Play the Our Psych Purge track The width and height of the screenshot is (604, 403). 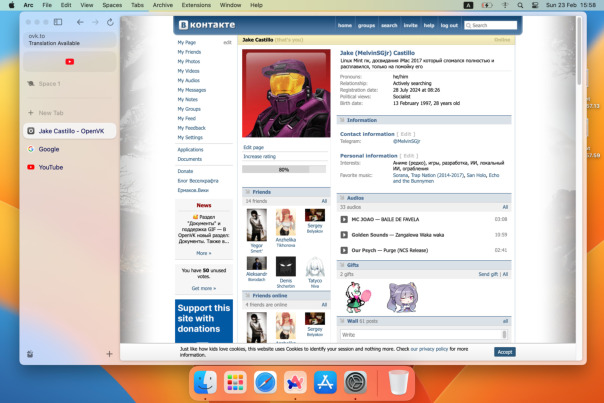[x=344, y=250]
